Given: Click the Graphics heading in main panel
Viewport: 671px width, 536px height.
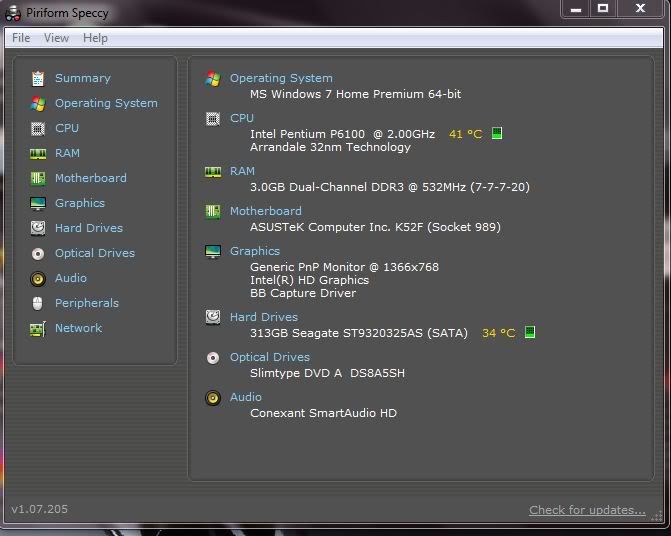Looking at the screenshot, I should click(x=255, y=251).
